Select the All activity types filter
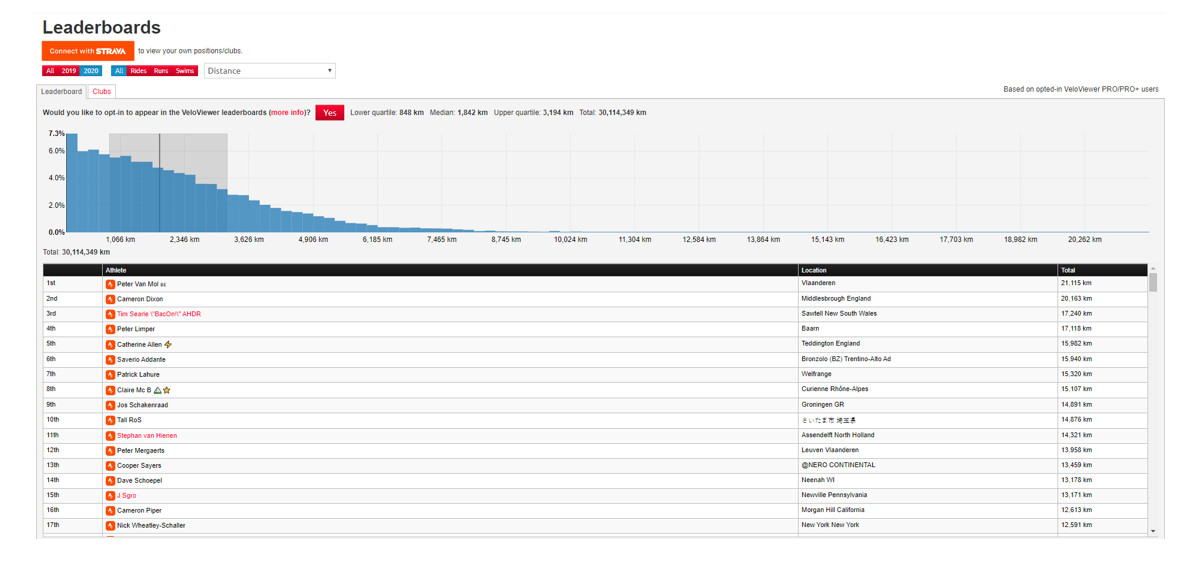Screen dimensions: 1200x569 click(x=119, y=71)
